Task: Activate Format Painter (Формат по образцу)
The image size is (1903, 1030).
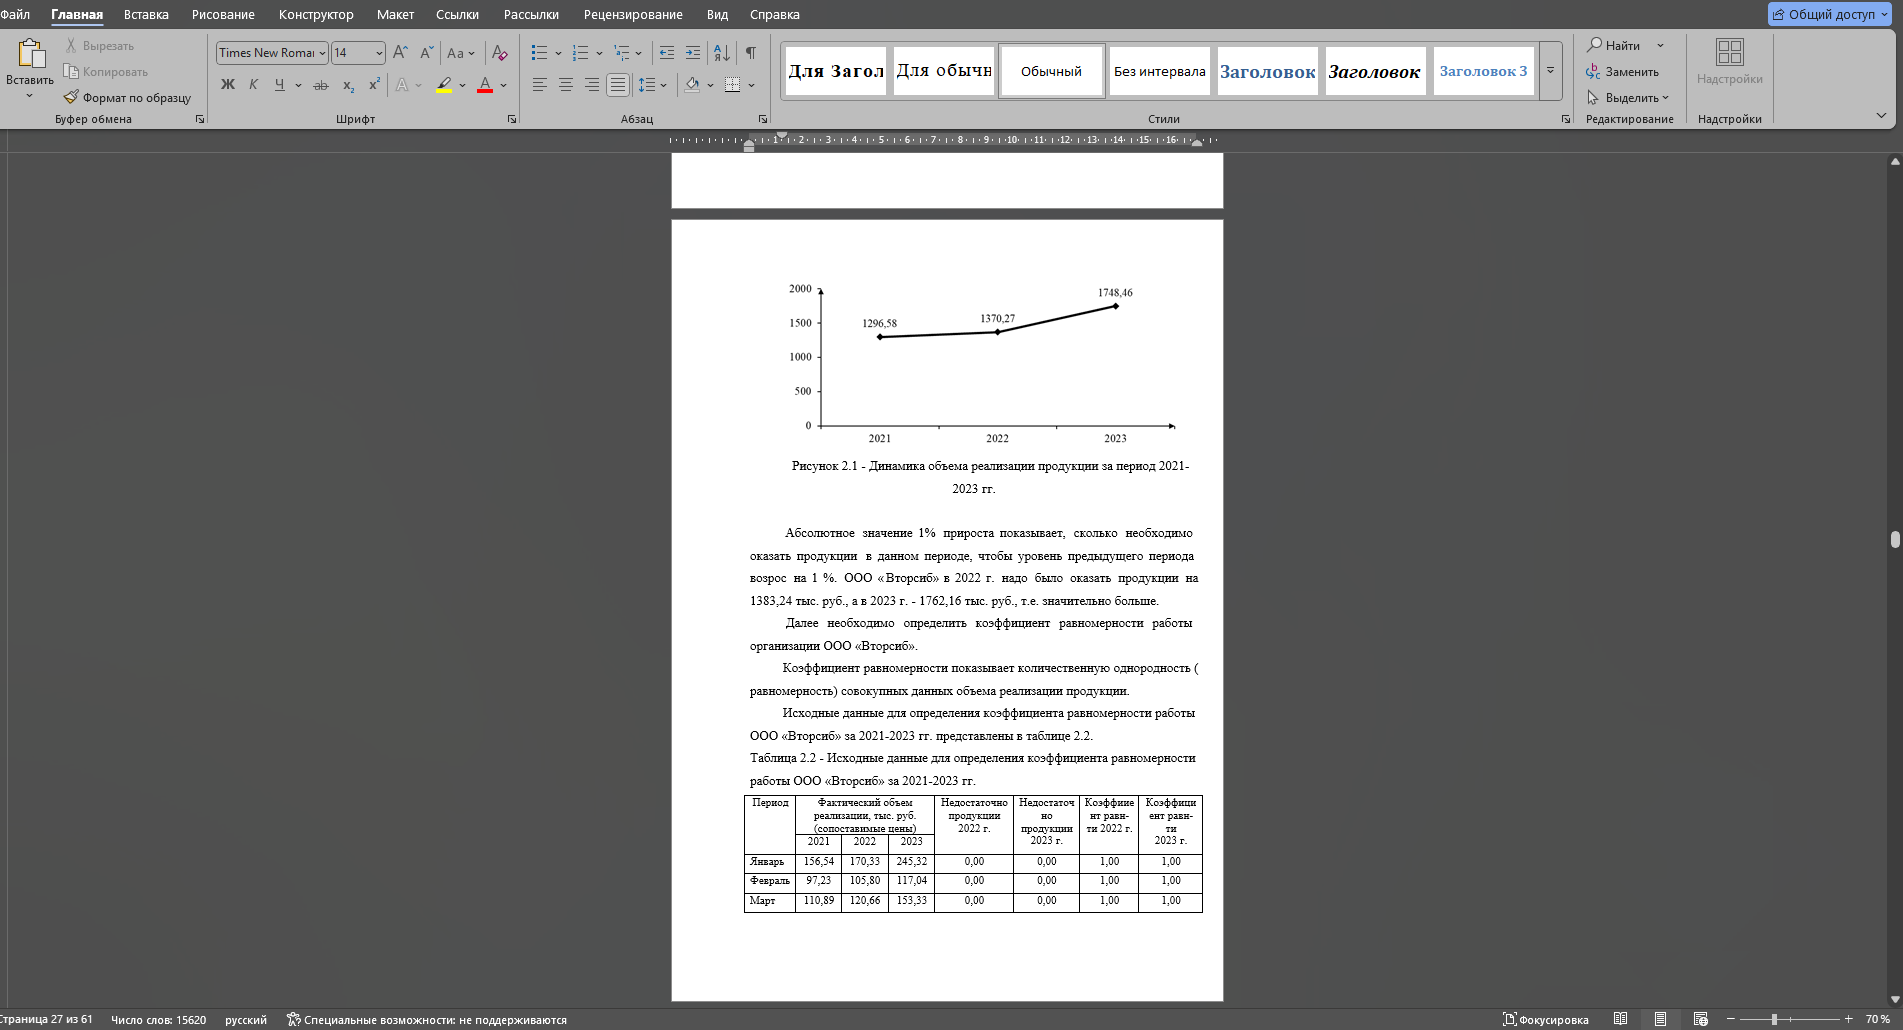Action: click(127, 98)
